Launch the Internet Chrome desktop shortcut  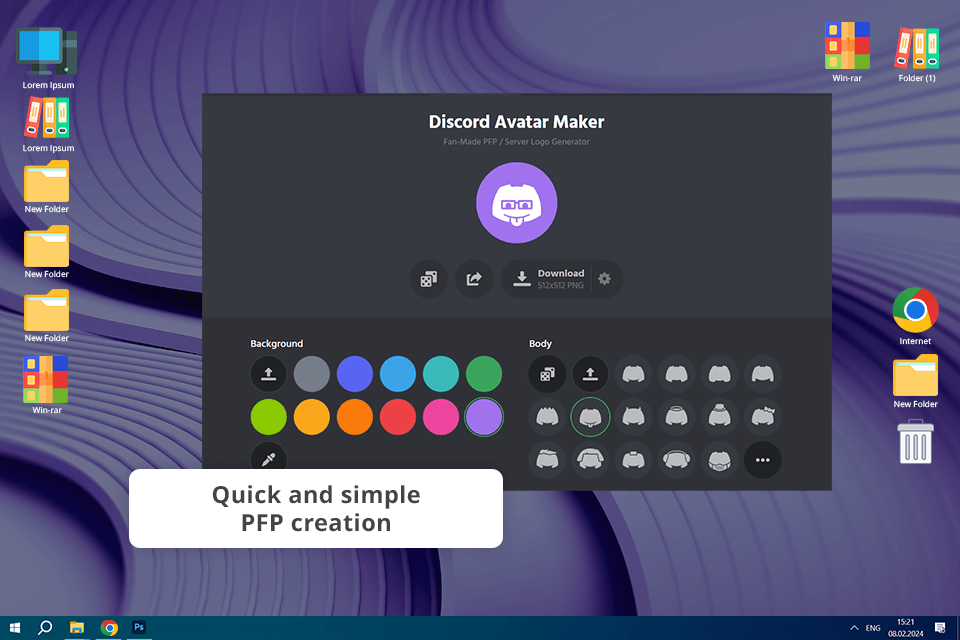tap(915, 317)
